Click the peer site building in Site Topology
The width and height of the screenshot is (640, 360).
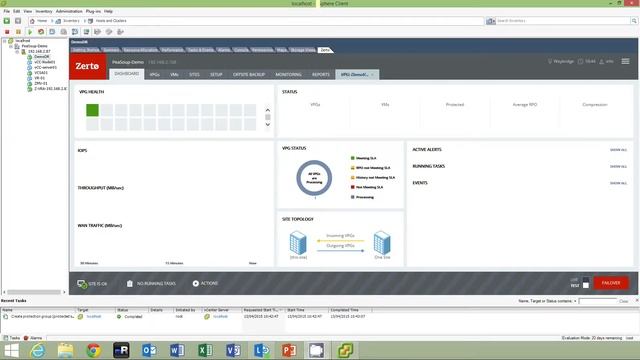(382, 243)
